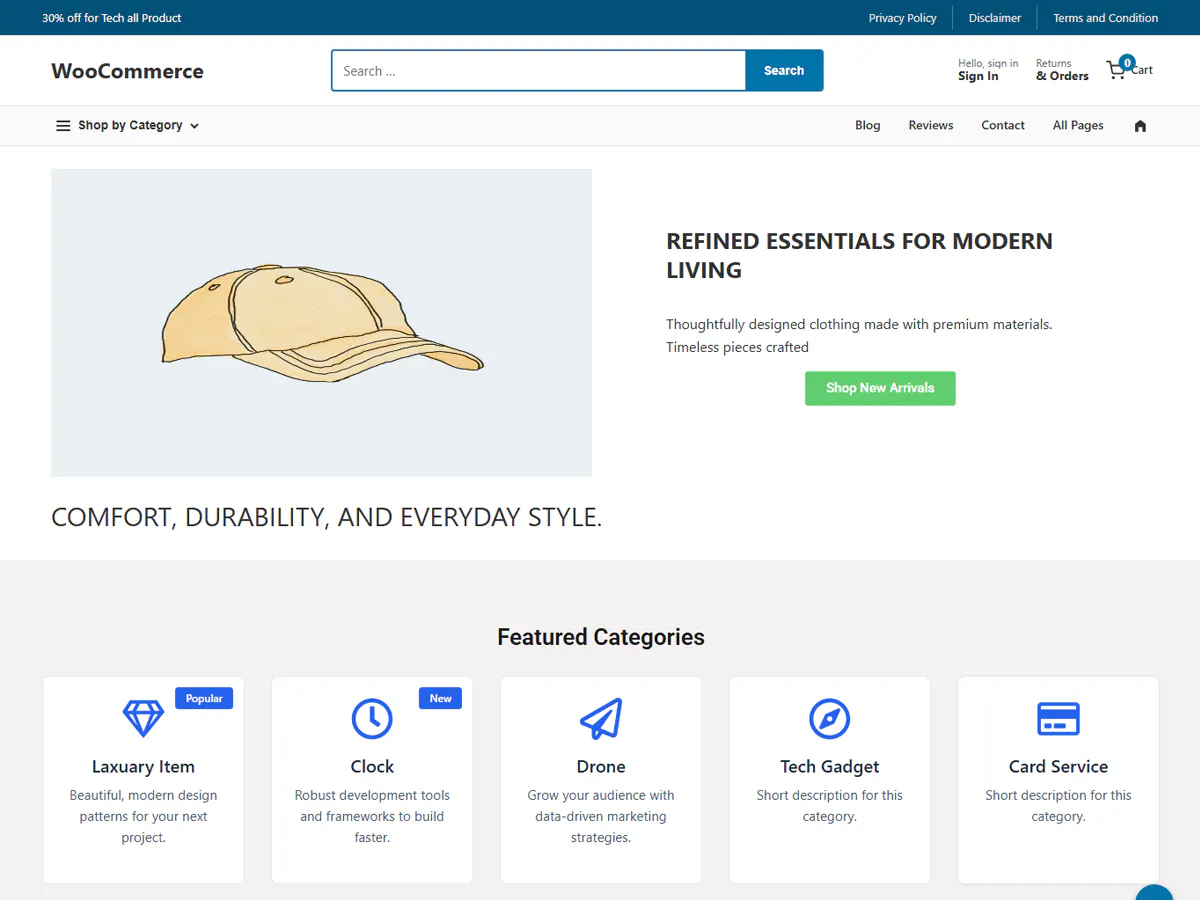The image size is (1200, 900).
Task: Click the Clock card description about development tools
Action: 372,817
